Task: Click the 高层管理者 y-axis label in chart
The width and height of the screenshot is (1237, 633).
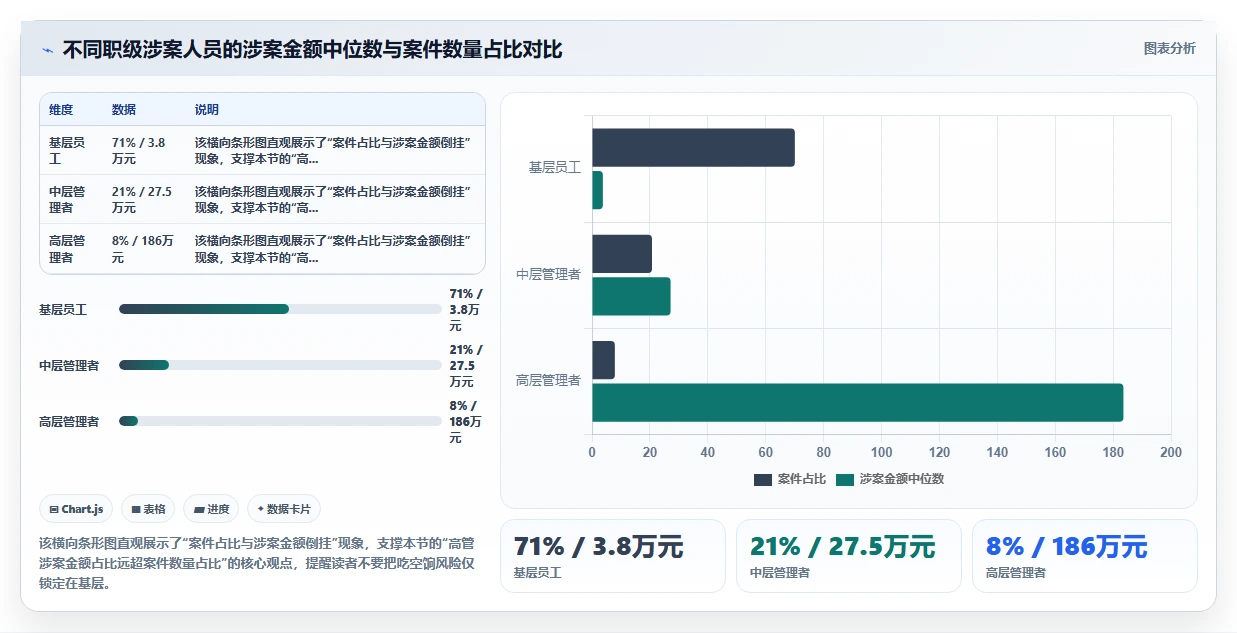Action: 548,380
